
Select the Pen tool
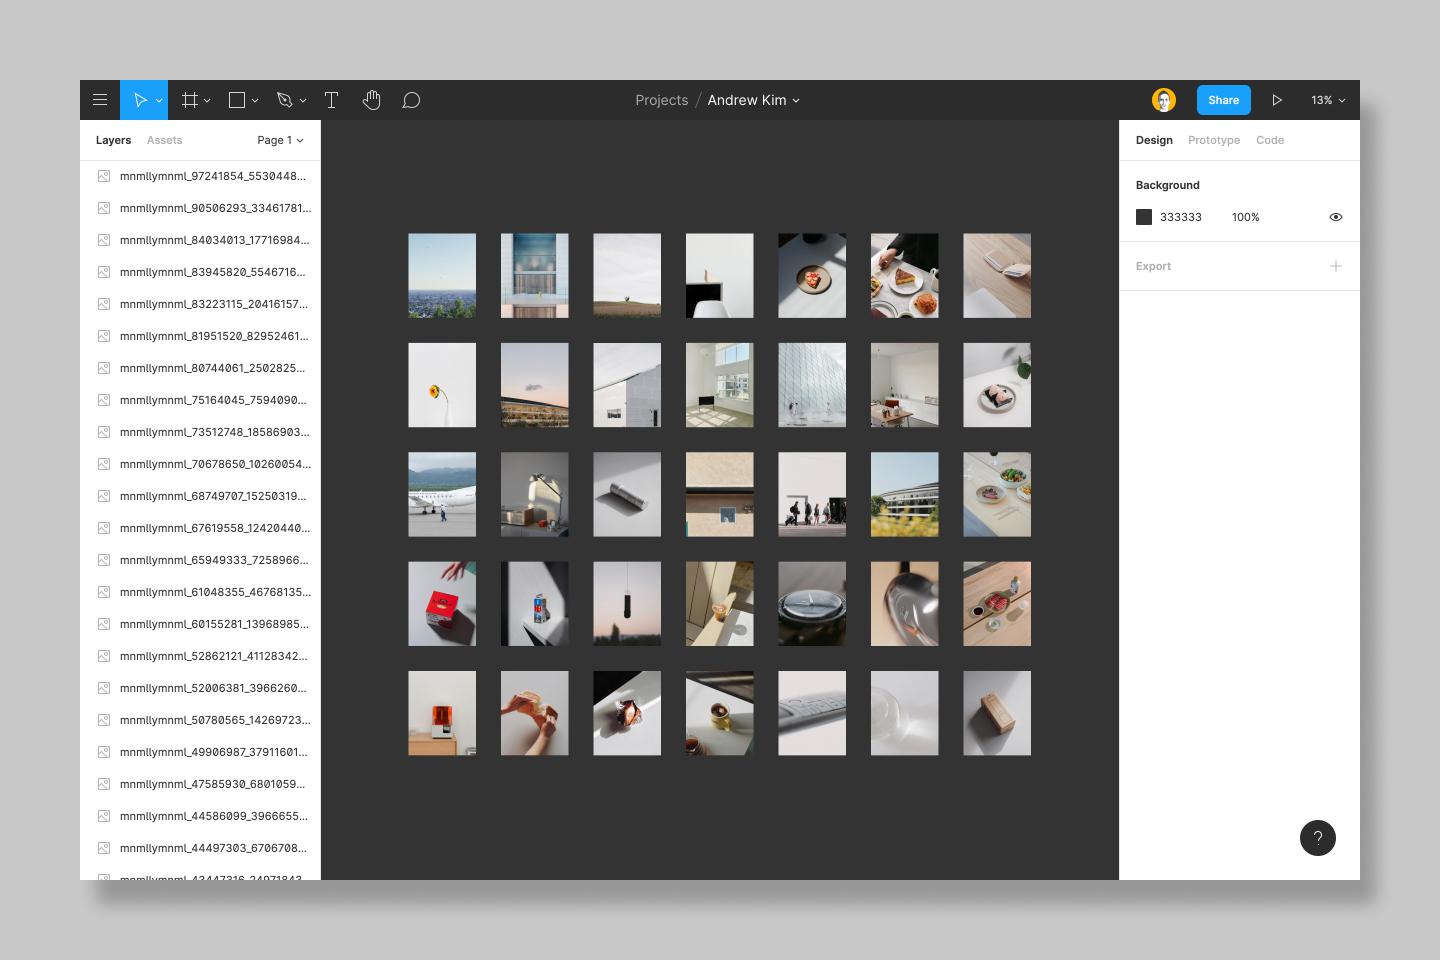coord(285,100)
